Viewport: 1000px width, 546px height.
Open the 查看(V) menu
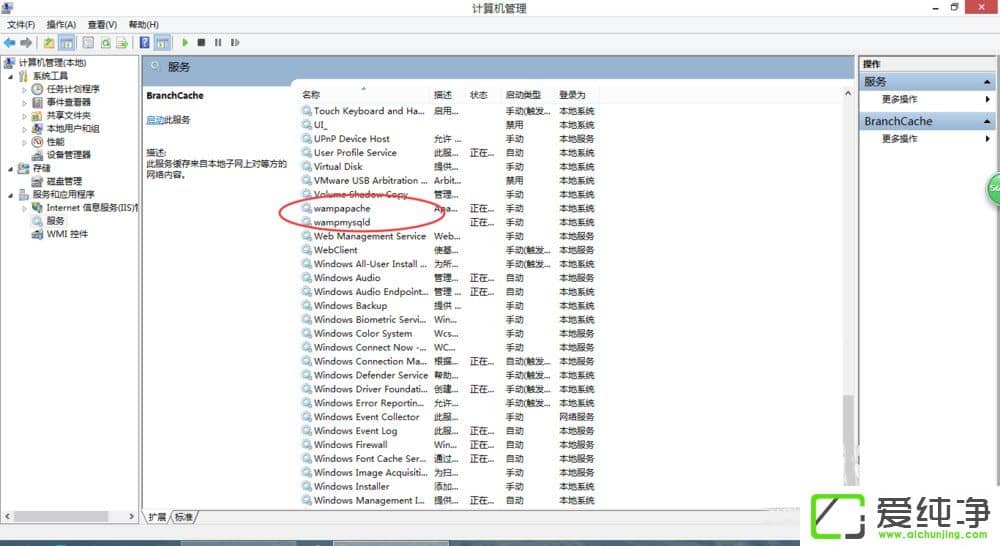[102, 24]
